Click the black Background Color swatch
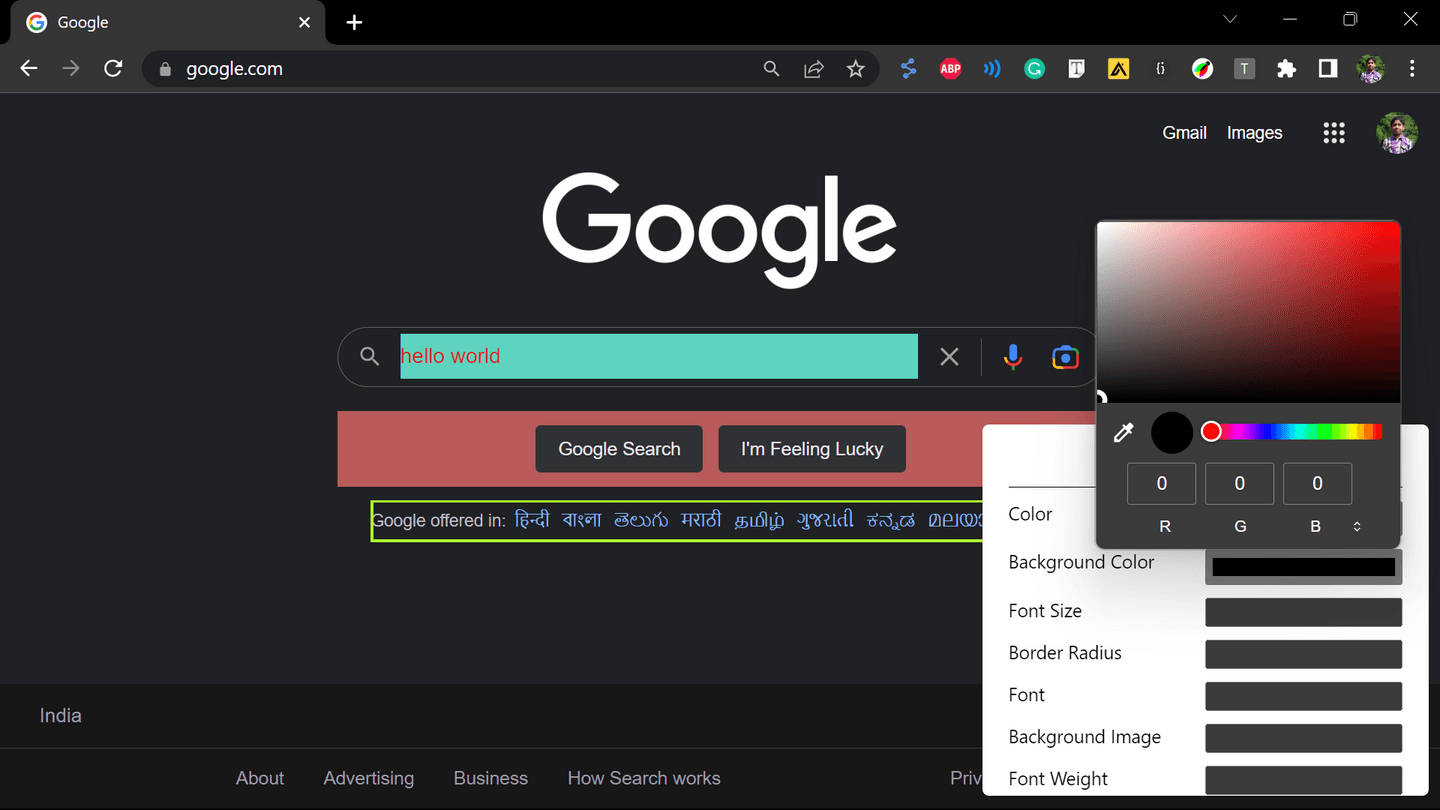This screenshot has width=1440, height=810. 1304,567
